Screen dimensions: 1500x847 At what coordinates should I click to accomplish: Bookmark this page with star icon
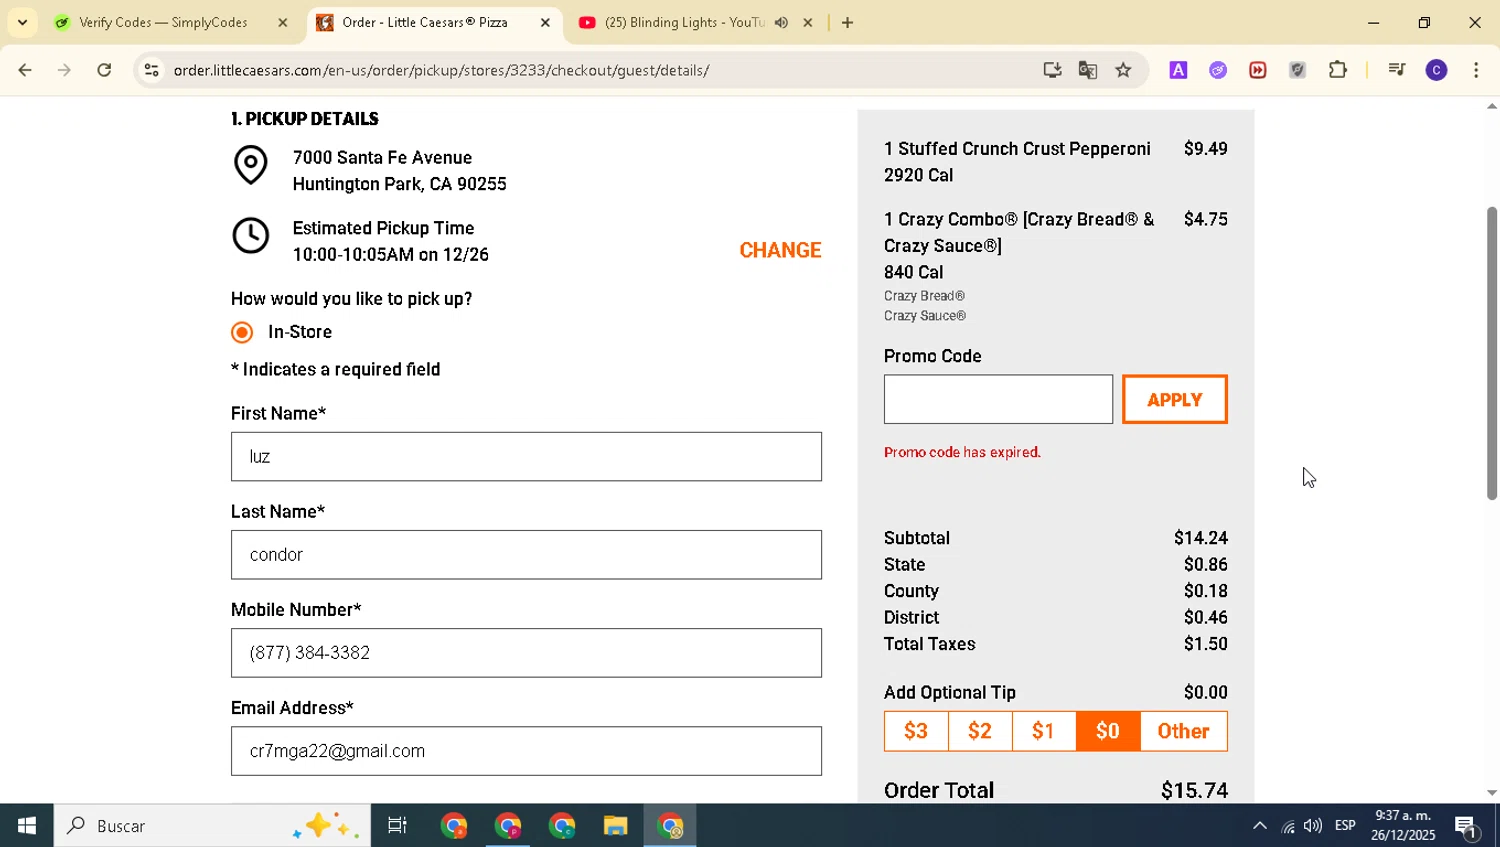(x=1124, y=70)
